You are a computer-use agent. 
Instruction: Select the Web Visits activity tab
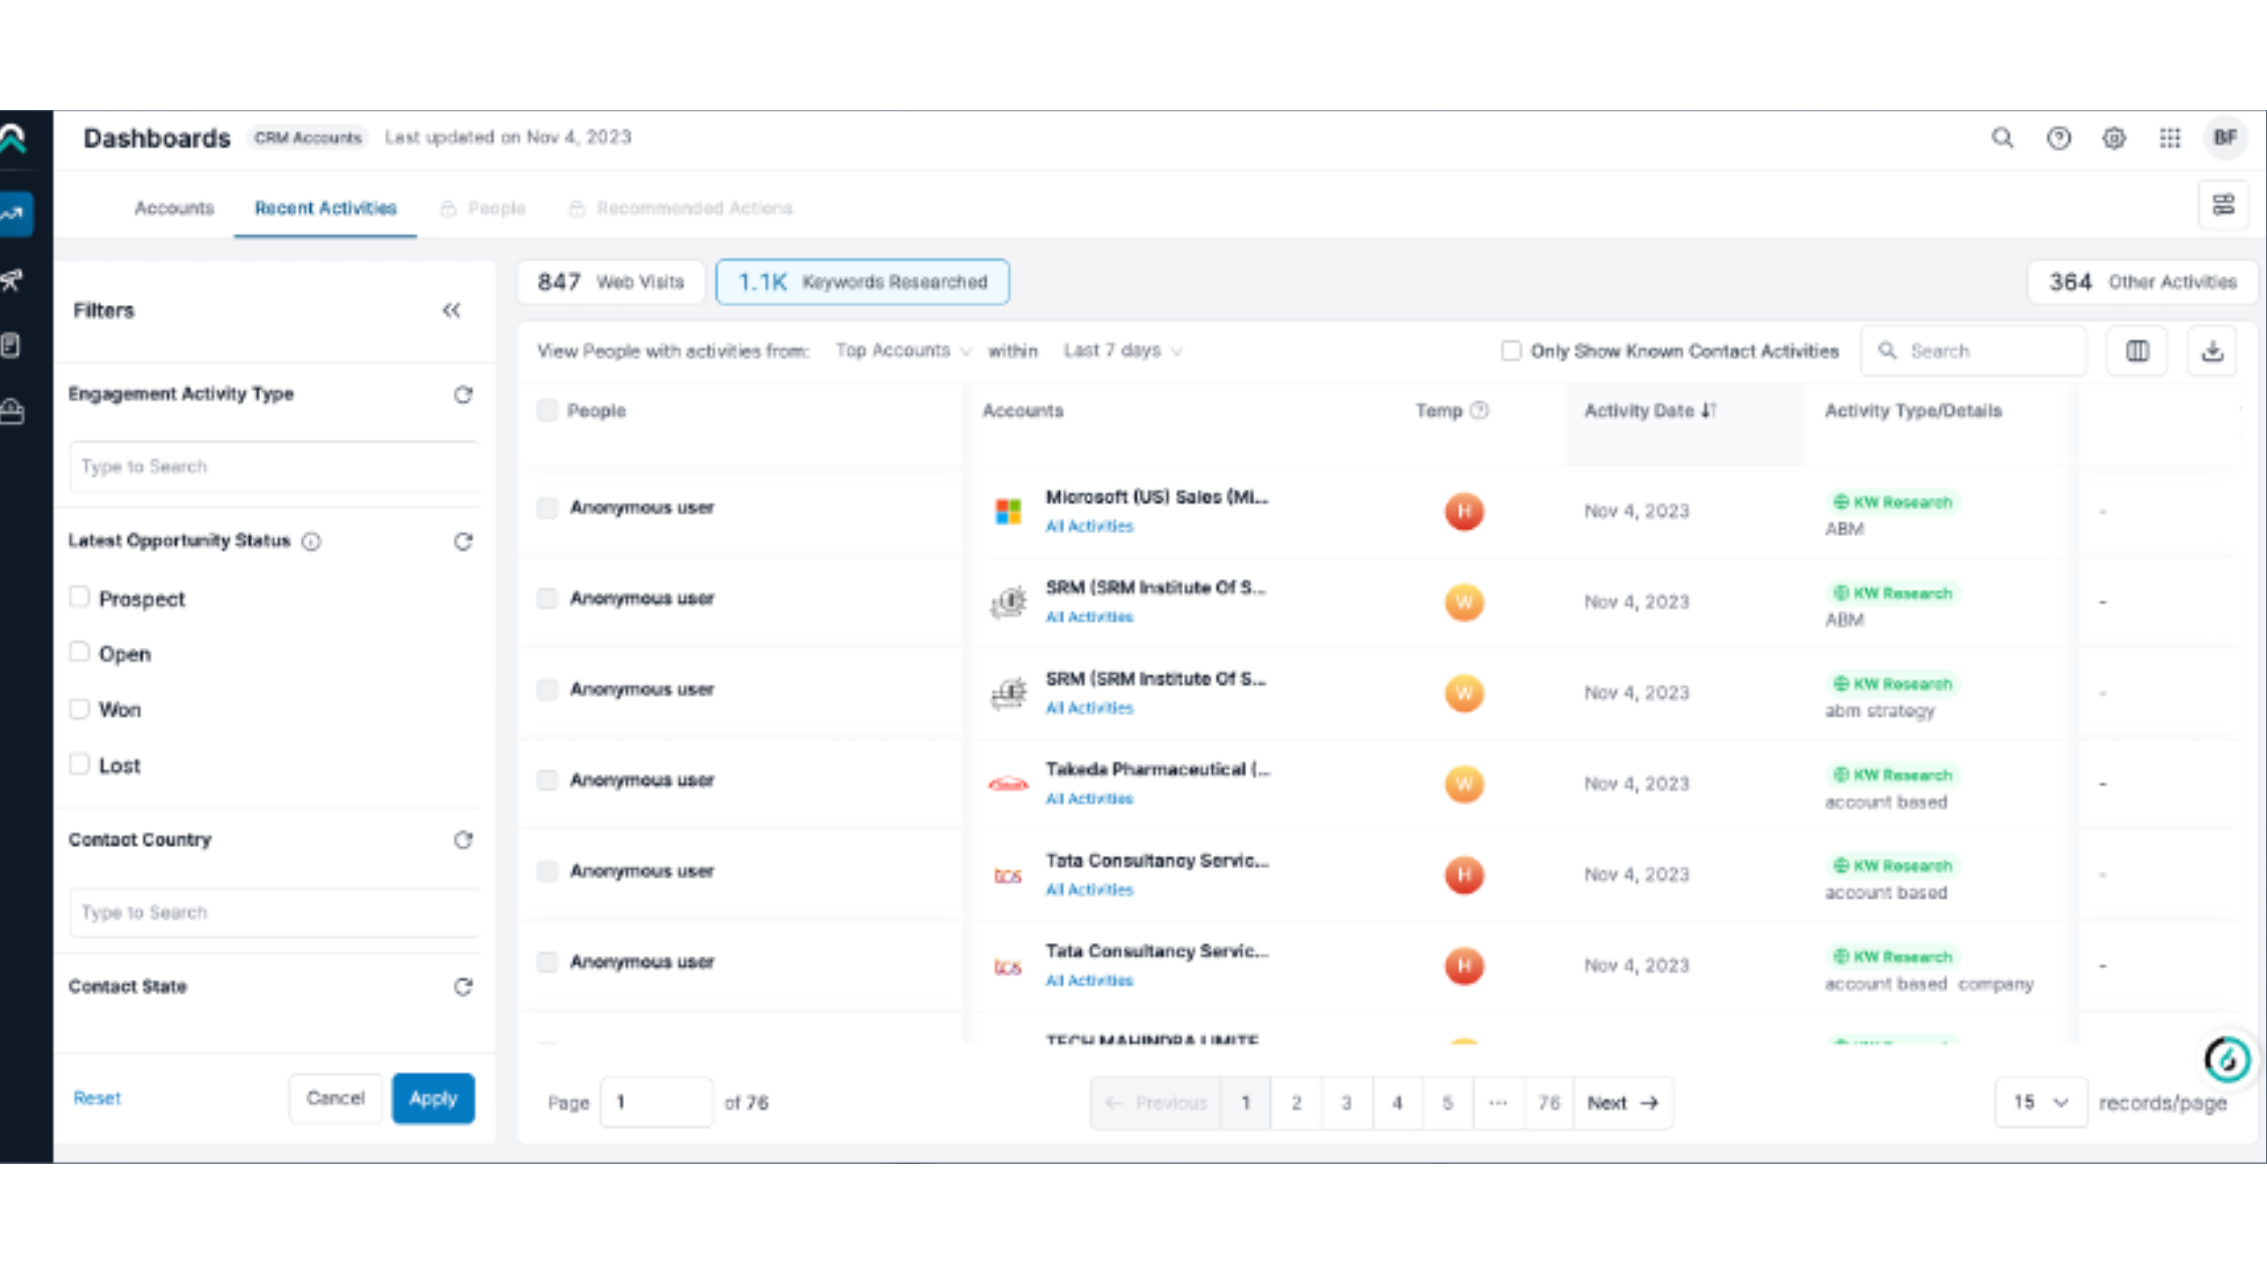click(x=611, y=282)
